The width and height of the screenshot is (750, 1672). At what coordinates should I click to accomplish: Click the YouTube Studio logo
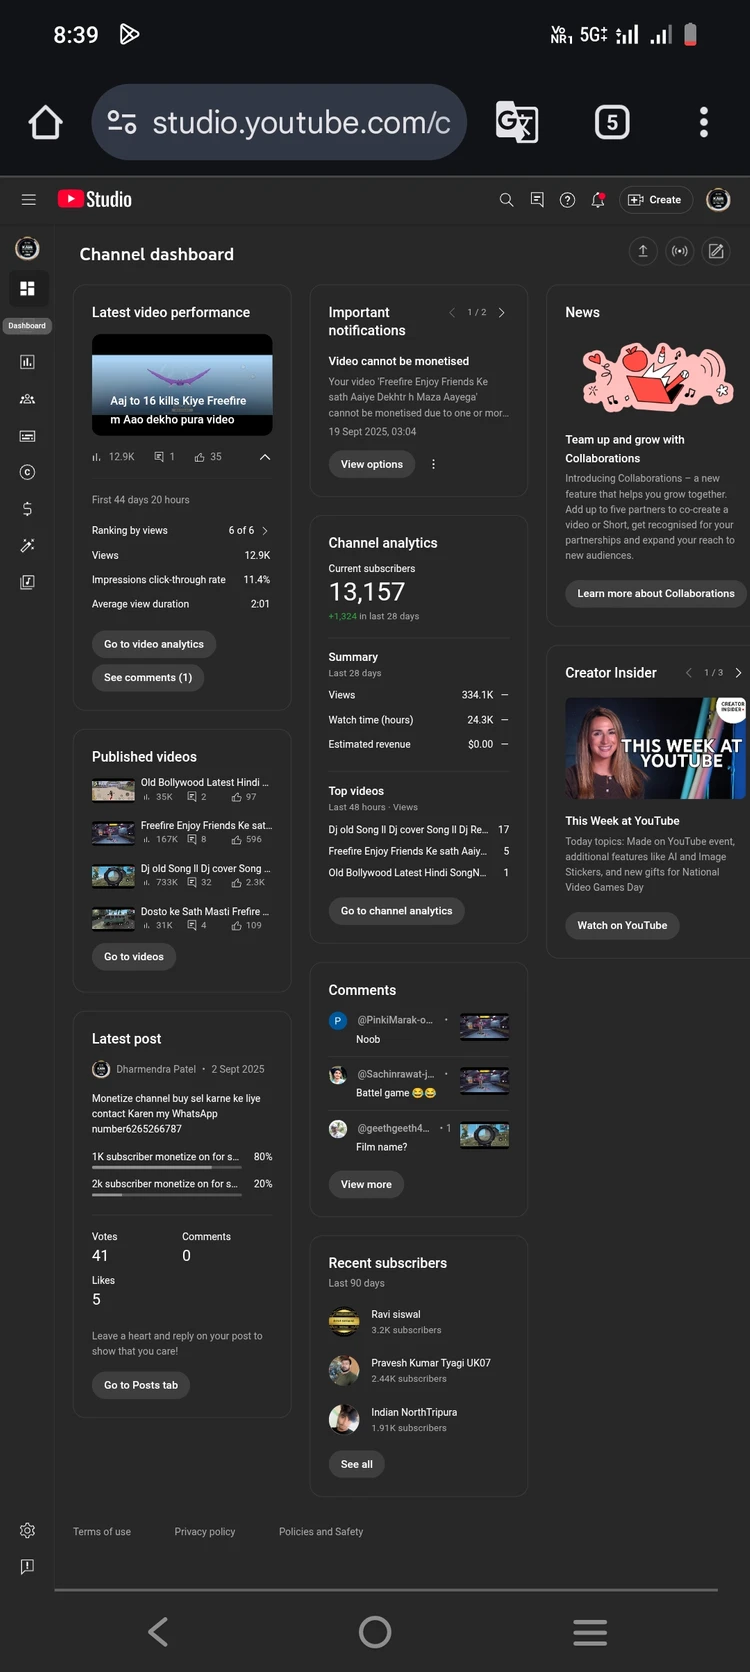pyautogui.click(x=95, y=199)
